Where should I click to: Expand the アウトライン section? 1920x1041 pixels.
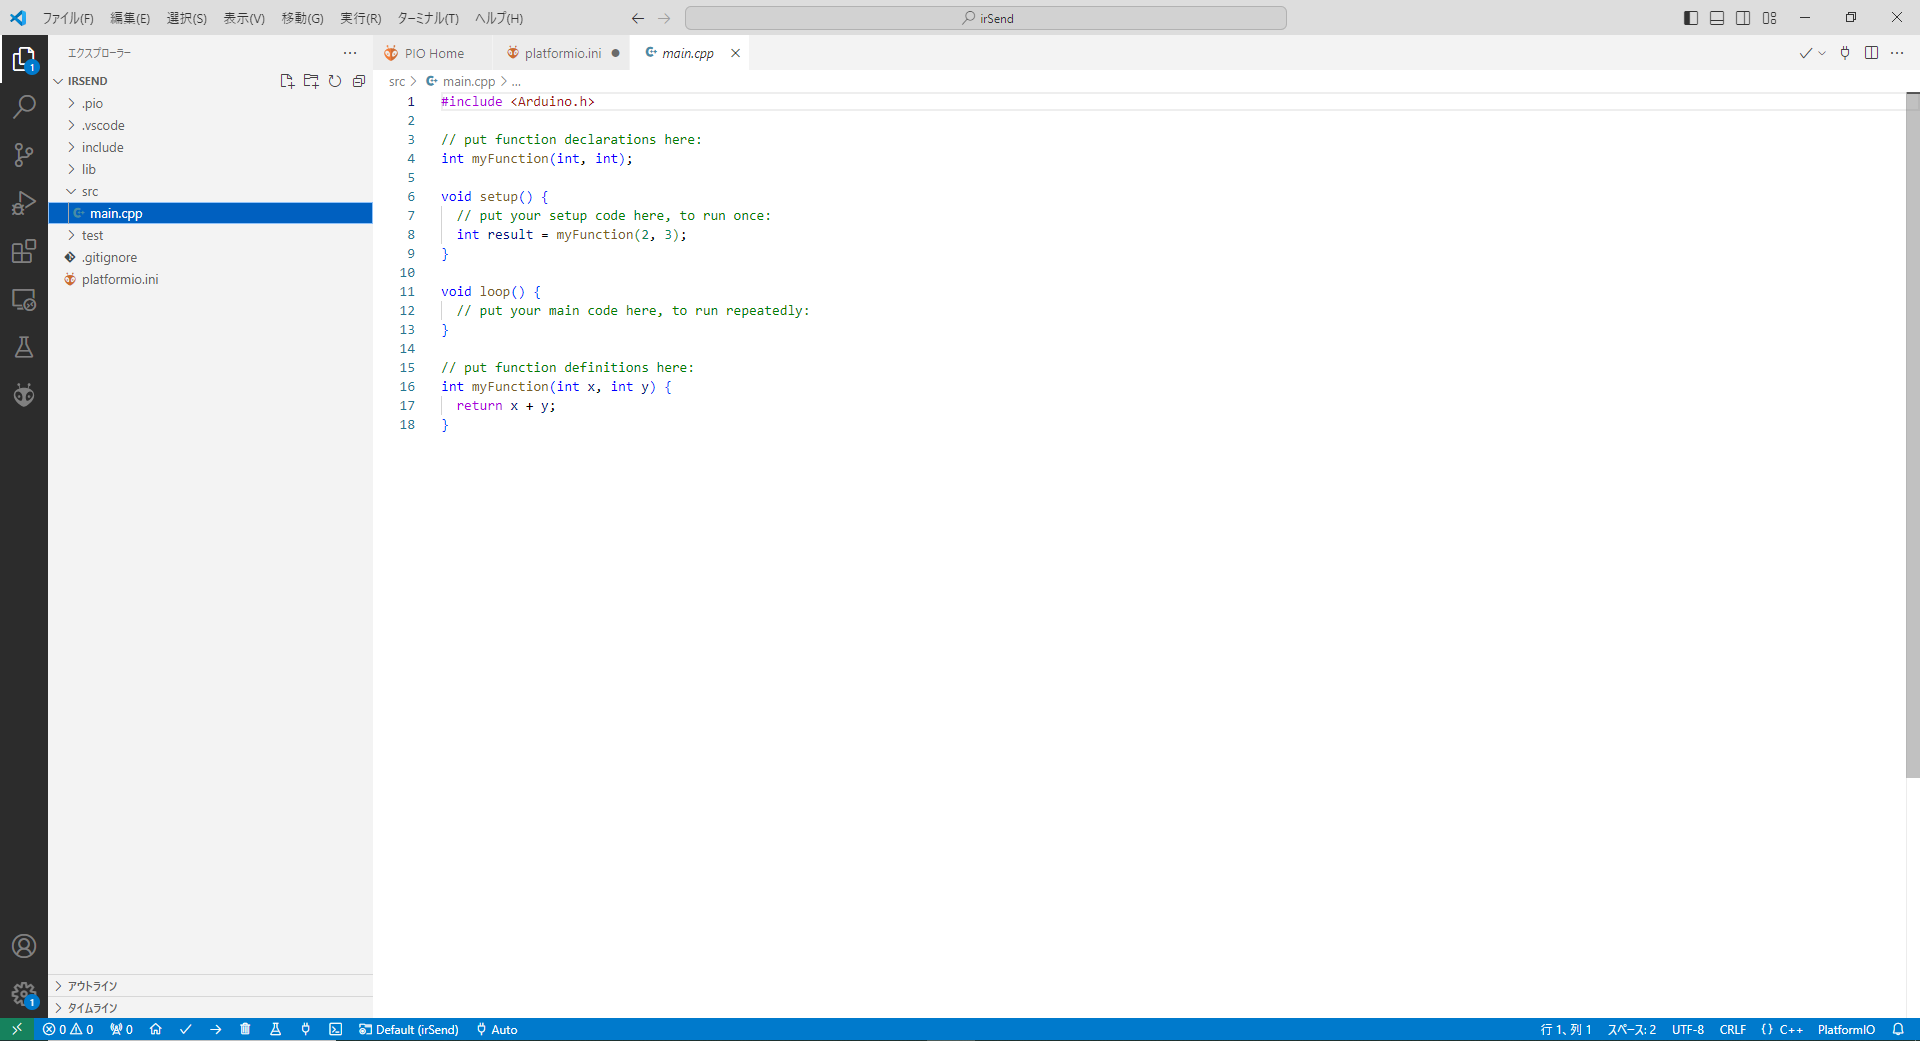(x=92, y=986)
